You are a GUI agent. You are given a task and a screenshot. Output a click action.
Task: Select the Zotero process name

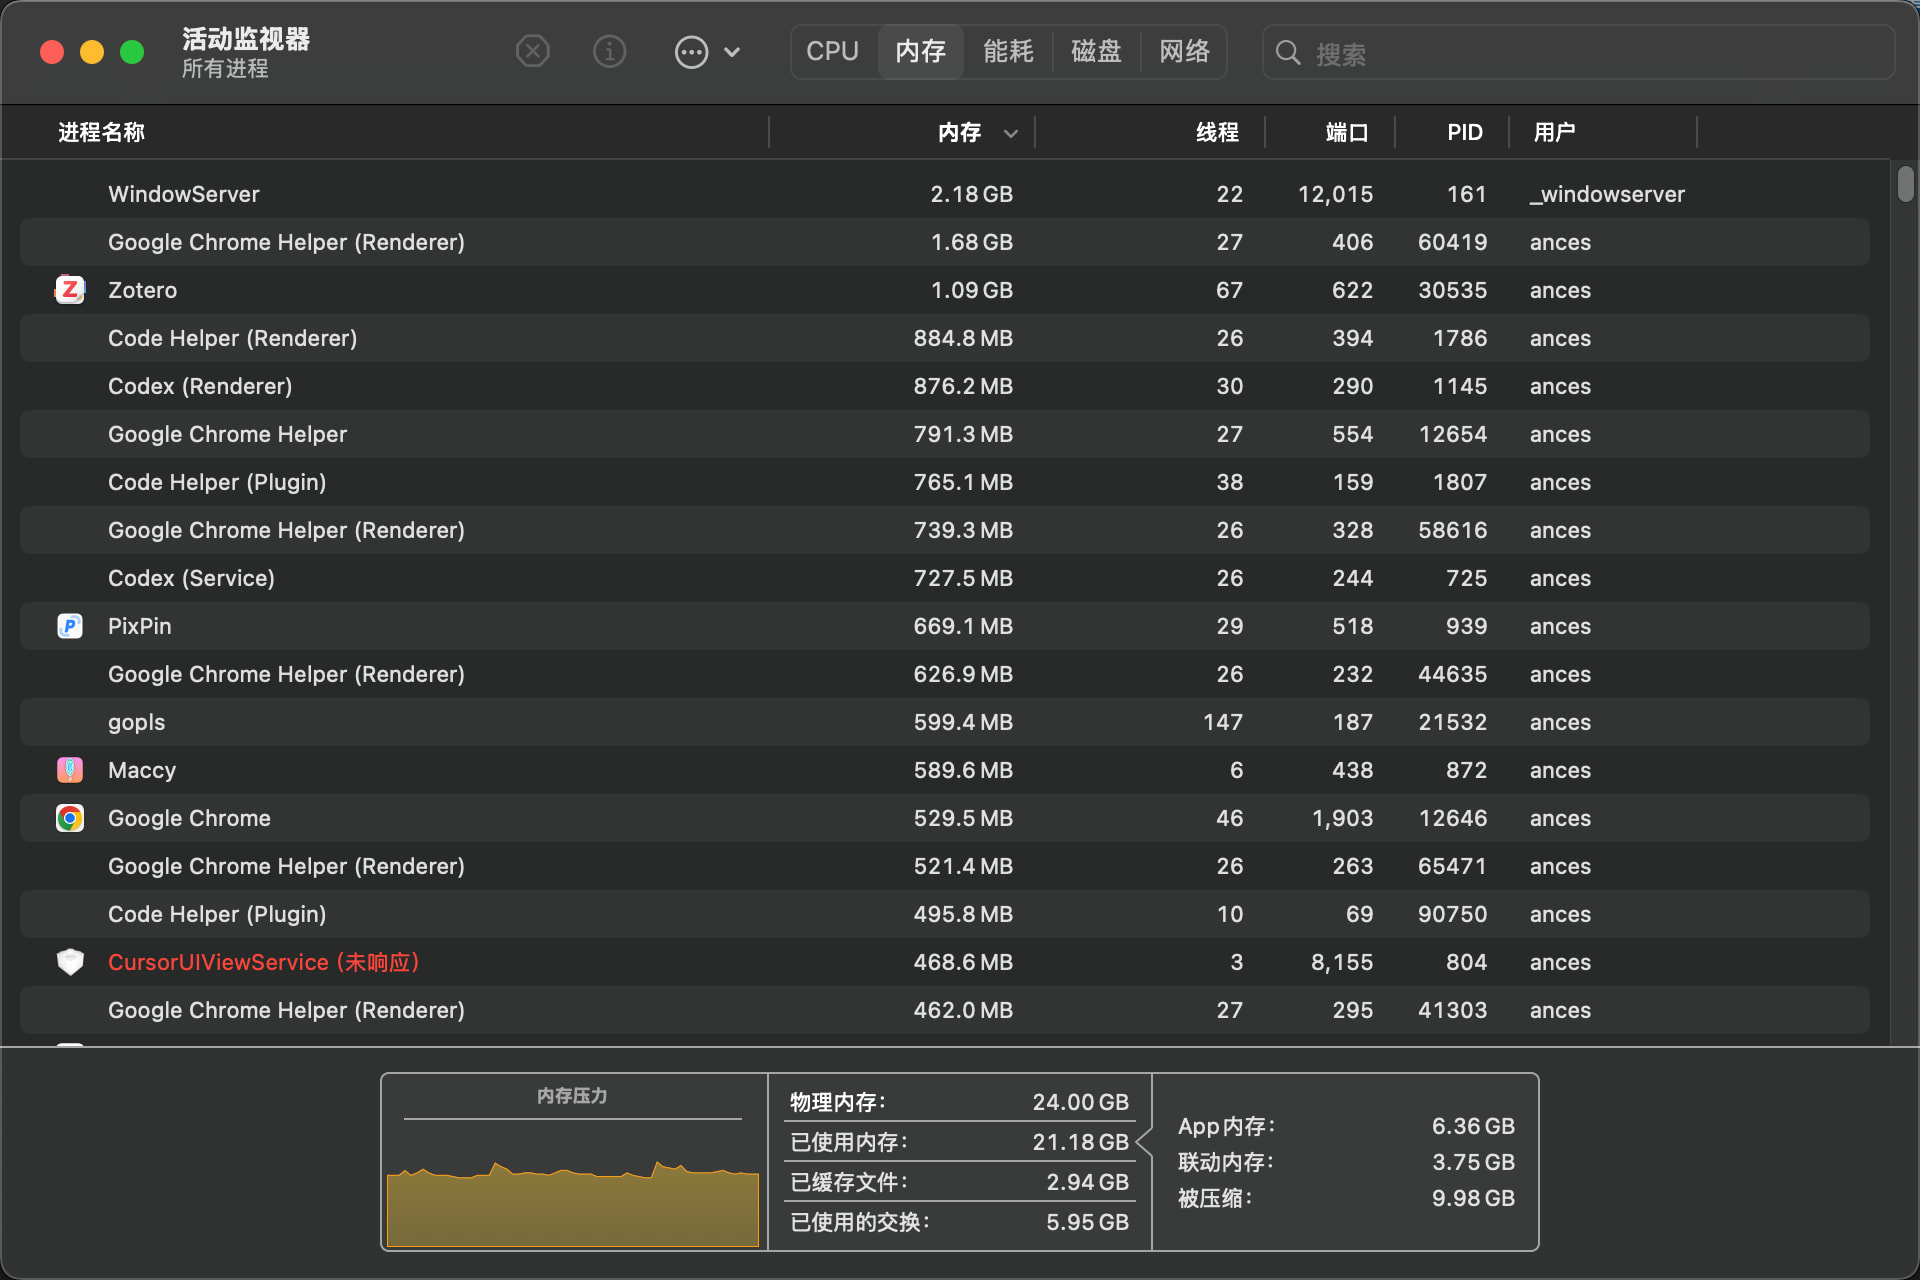(x=142, y=290)
